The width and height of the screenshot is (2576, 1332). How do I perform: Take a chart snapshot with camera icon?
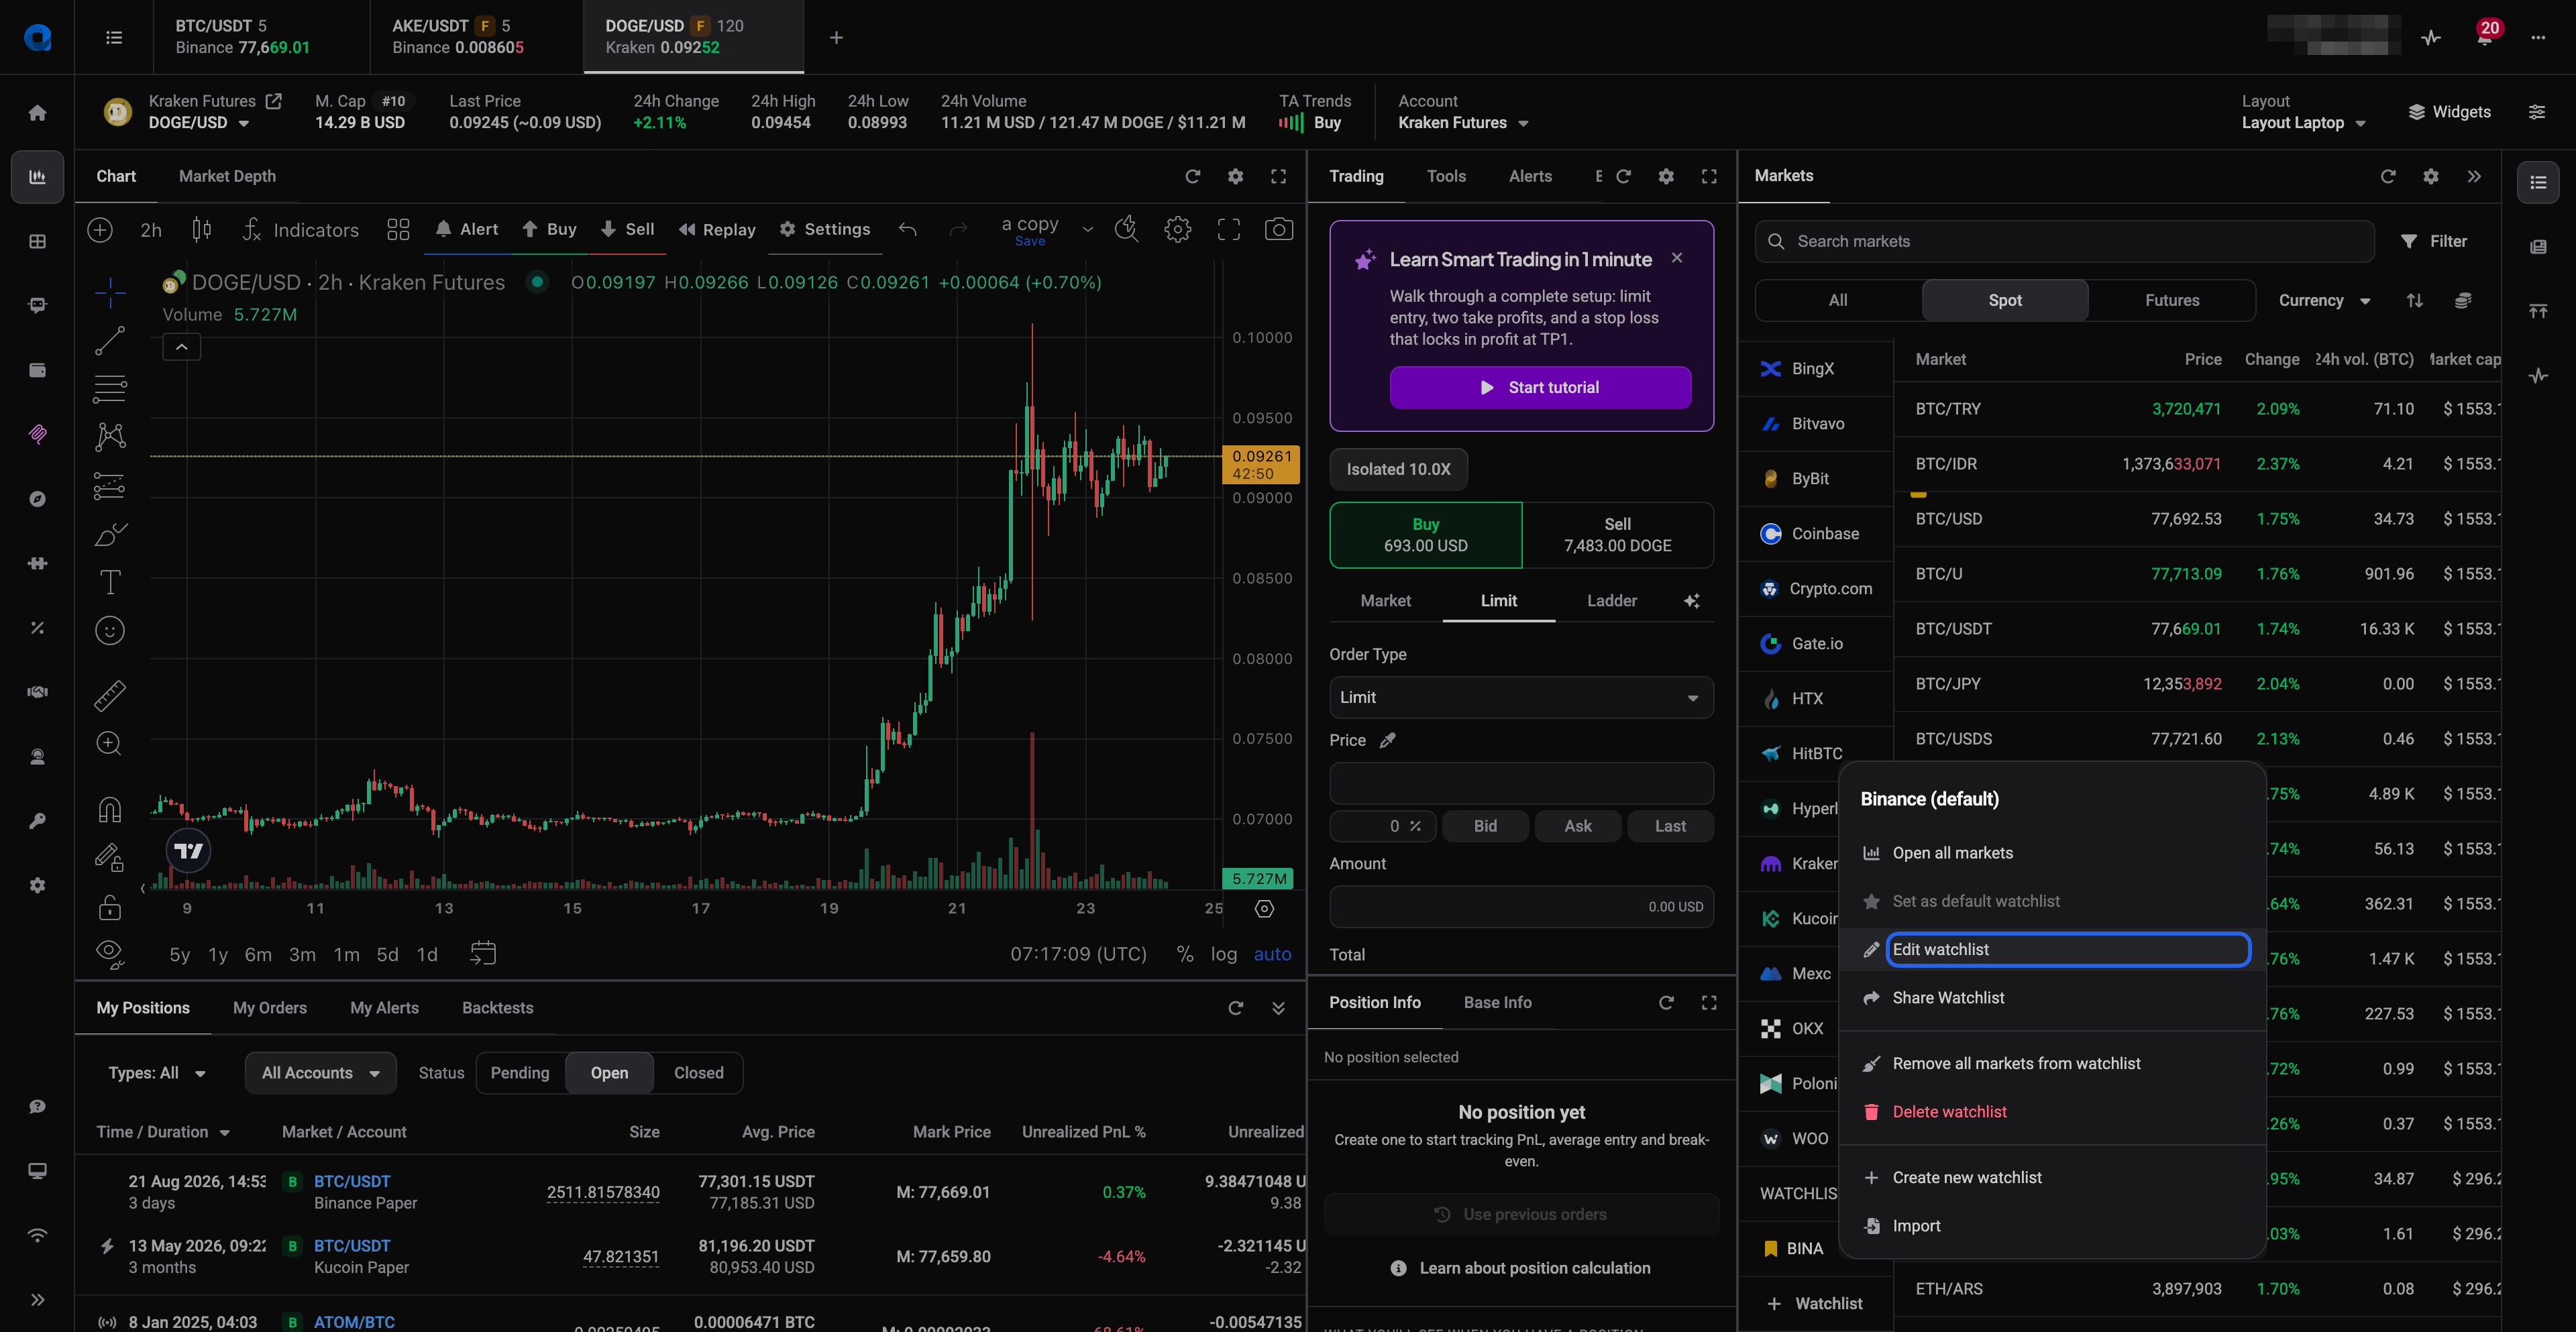[x=1278, y=229]
